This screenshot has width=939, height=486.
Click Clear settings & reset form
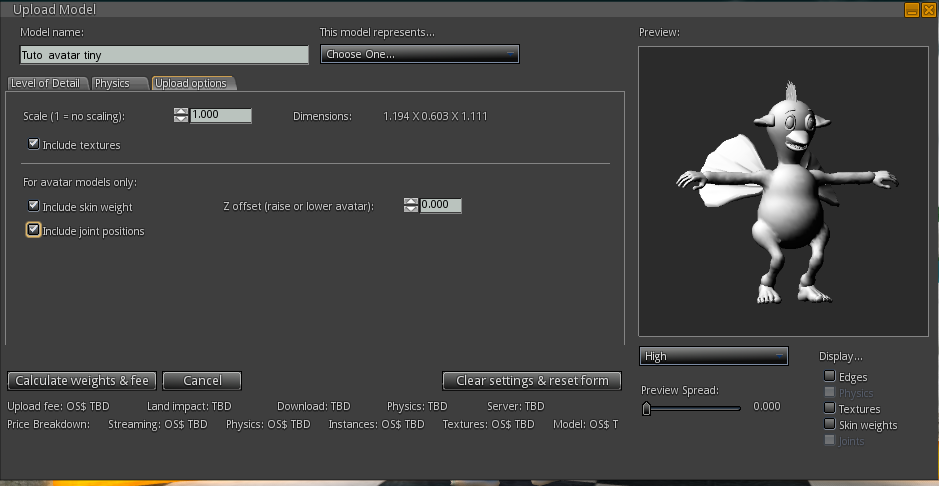(532, 381)
